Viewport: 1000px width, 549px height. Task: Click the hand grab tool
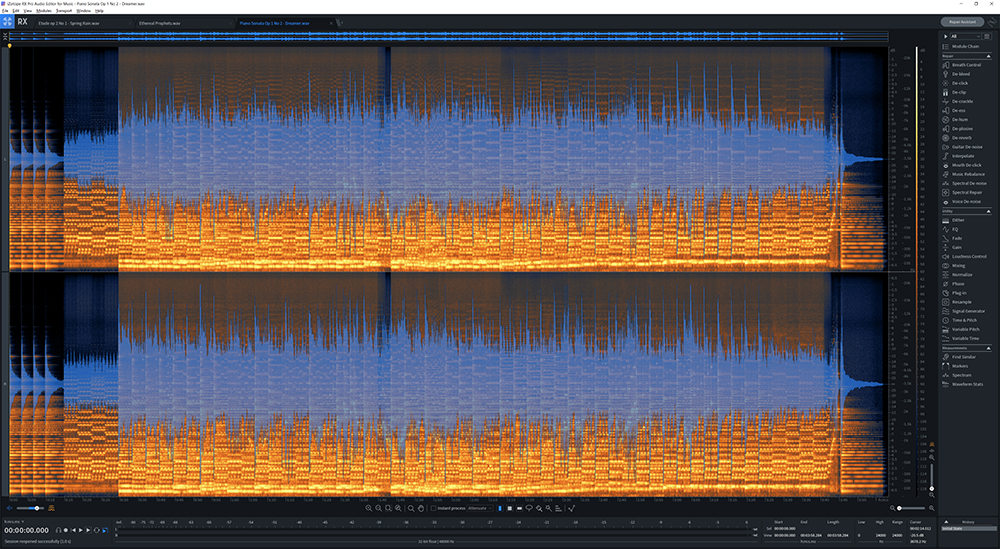(x=421, y=508)
